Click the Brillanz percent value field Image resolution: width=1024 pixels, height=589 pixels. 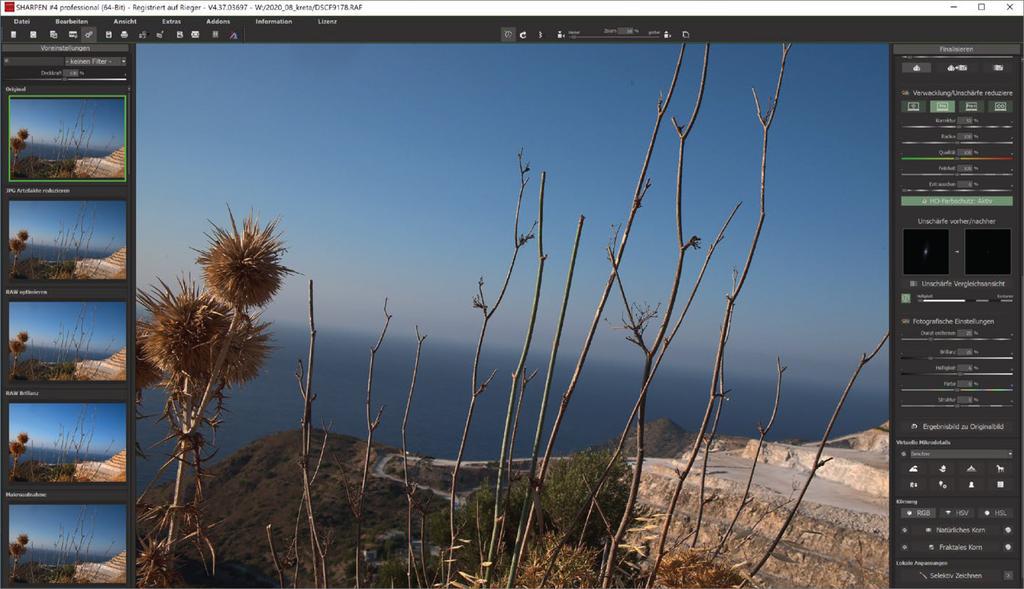point(966,352)
